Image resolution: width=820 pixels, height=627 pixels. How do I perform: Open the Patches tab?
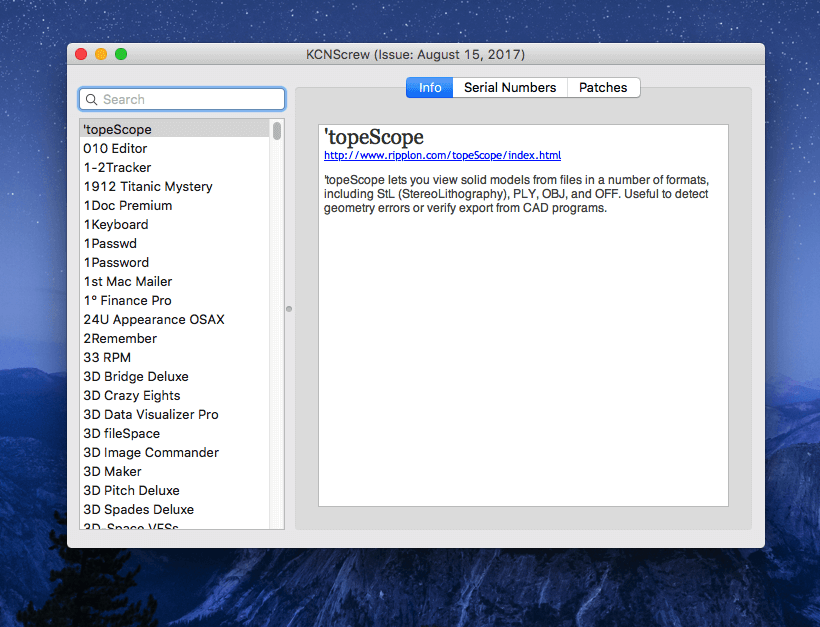[x=603, y=88]
